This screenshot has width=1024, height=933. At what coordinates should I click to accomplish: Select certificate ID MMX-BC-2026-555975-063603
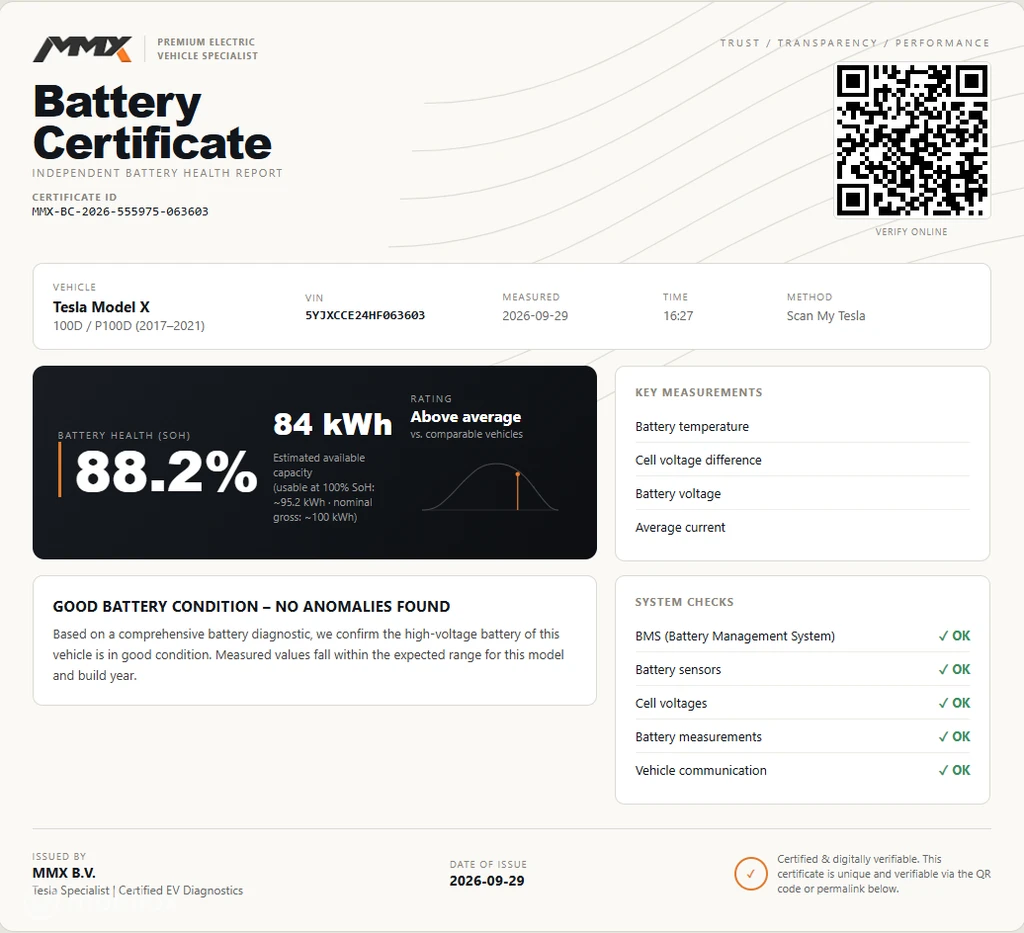pos(120,212)
